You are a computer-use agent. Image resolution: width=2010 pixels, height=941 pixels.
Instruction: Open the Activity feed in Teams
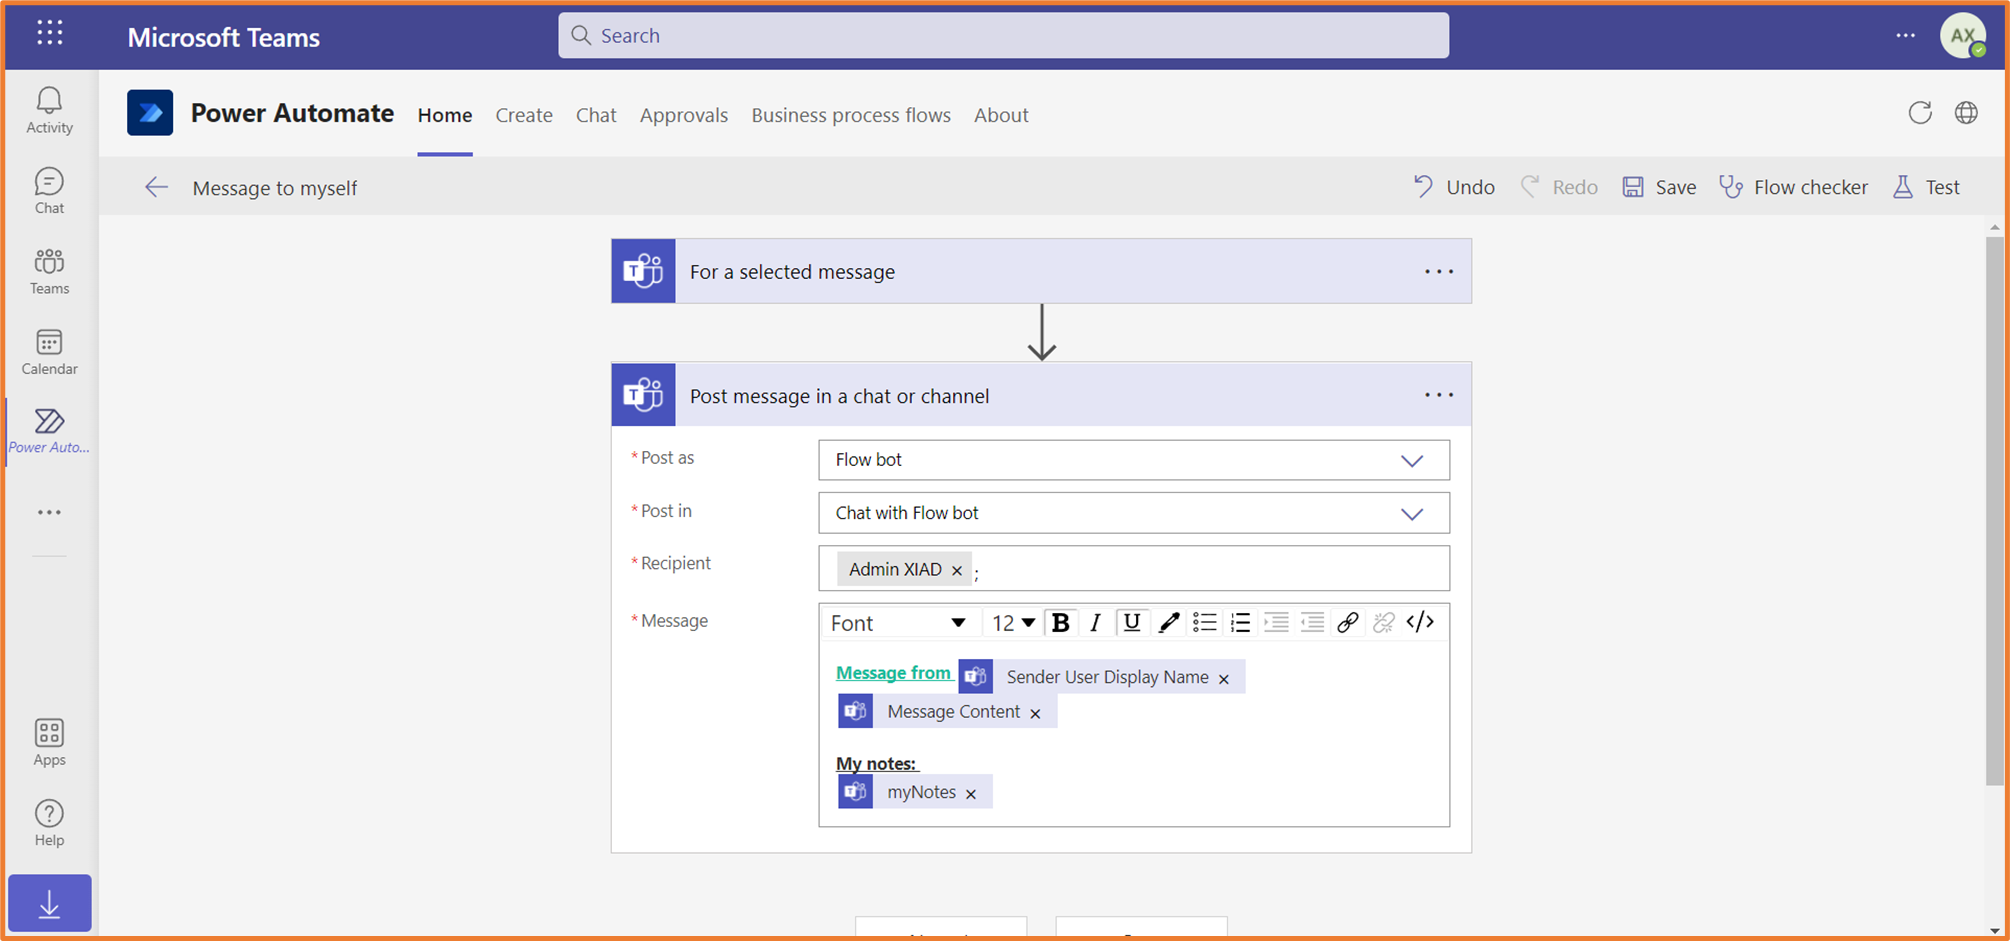(48, 110)
